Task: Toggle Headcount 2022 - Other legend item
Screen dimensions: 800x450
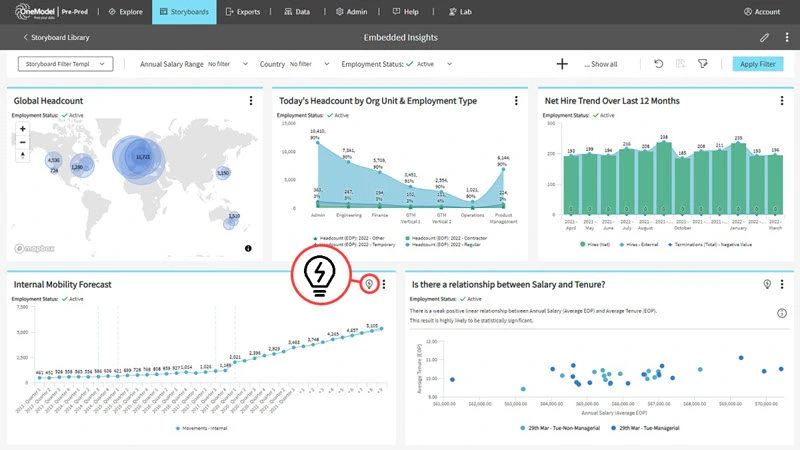Action: (348, 238)
